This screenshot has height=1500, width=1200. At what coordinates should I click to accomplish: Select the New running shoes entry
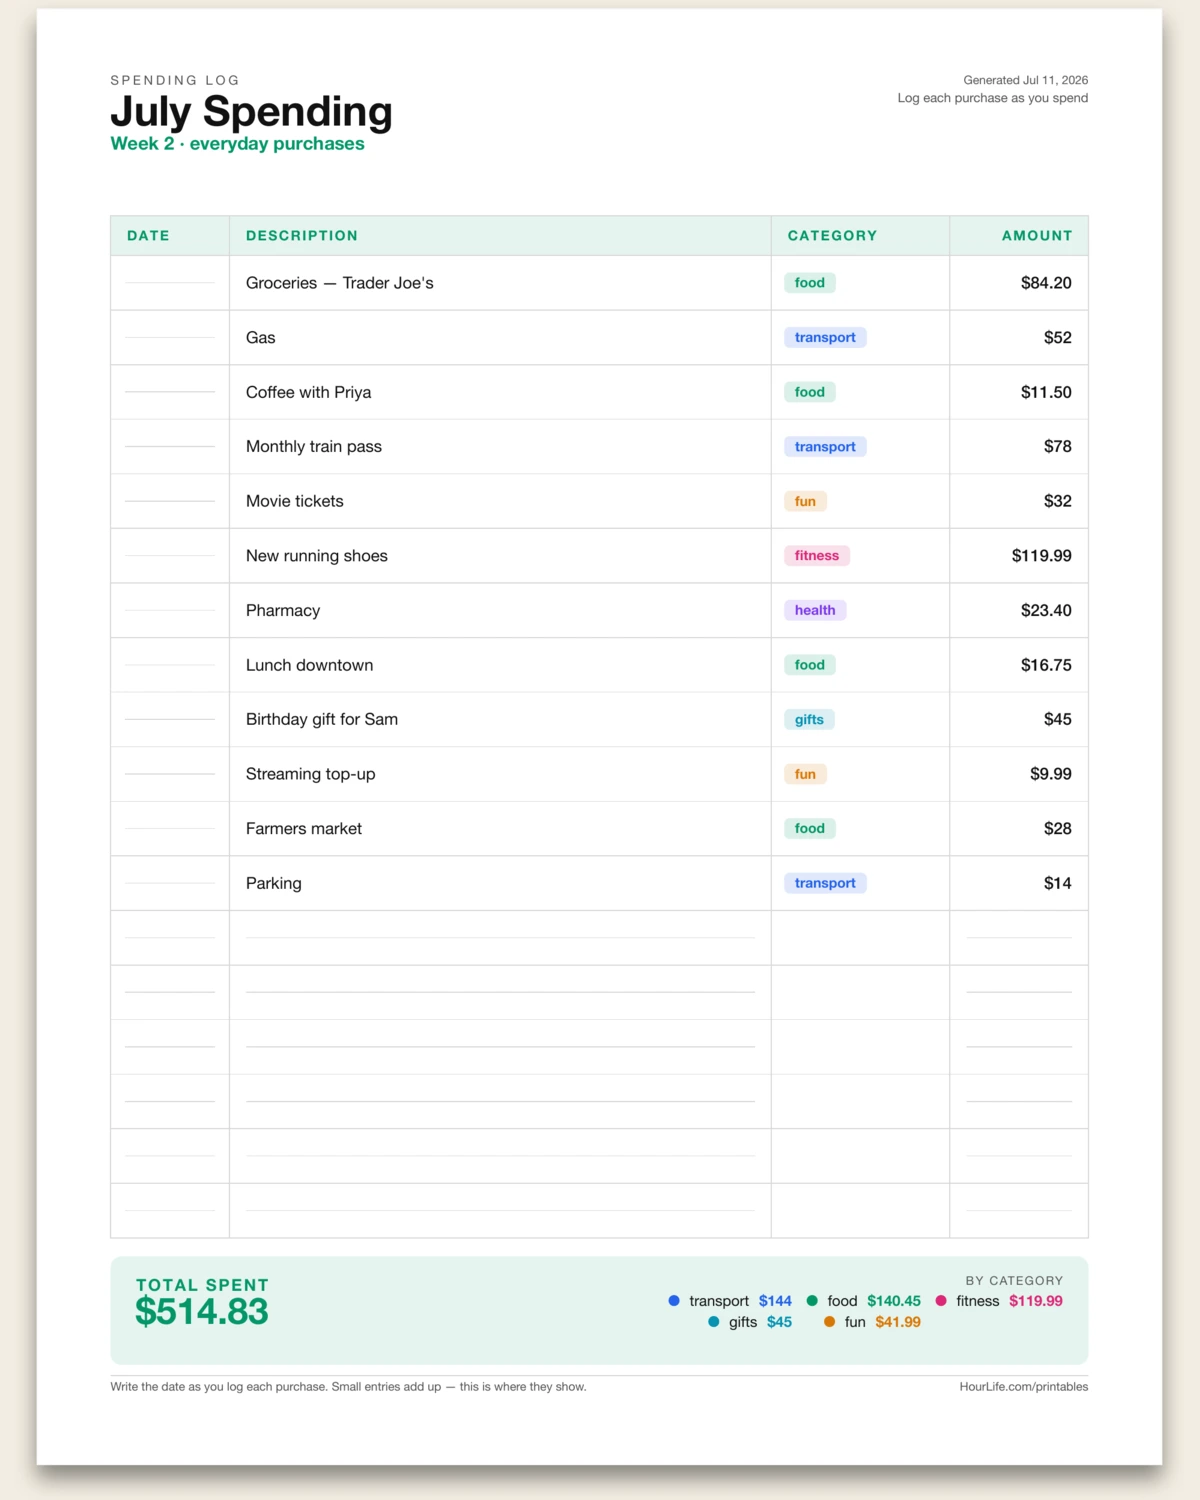pyautogui.click(x=317, y=556)
